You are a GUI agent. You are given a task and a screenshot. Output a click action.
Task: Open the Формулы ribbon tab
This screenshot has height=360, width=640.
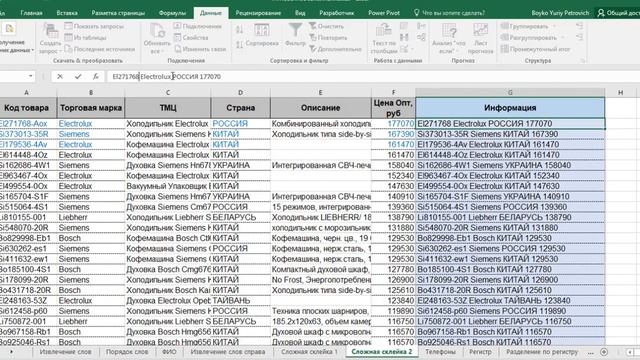pyautogui.click(x=172, y=13)
